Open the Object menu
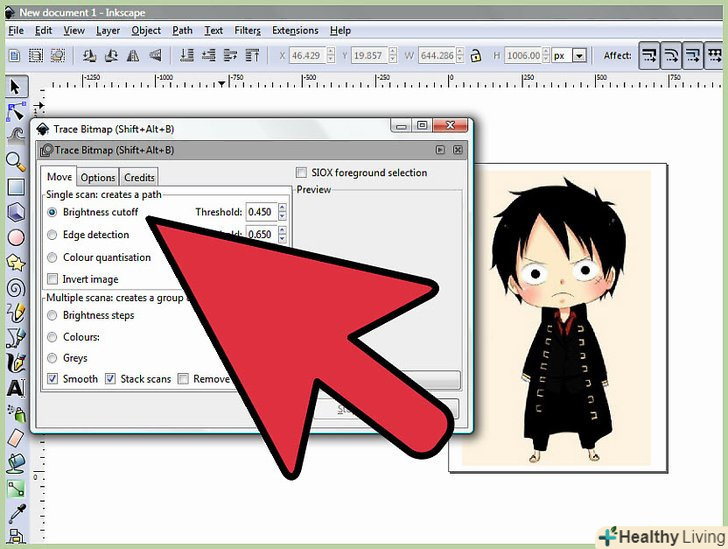Image resolution: width=728 pixels, height=549 pixels. [x=146, y=31]
